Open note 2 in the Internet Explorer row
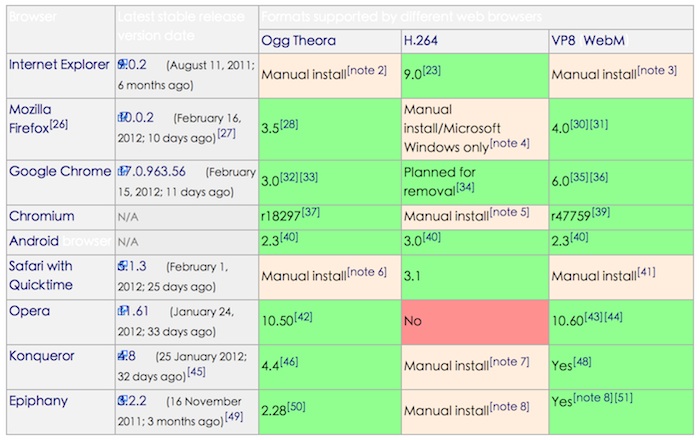This screenshot has width=700, height=440. [x=367, y=71]
